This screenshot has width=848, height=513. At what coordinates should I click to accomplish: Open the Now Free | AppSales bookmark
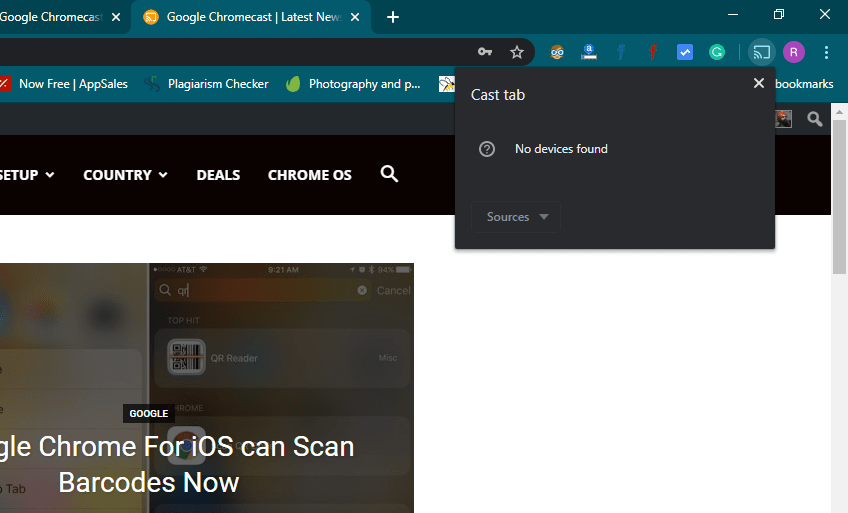point(64,84)
